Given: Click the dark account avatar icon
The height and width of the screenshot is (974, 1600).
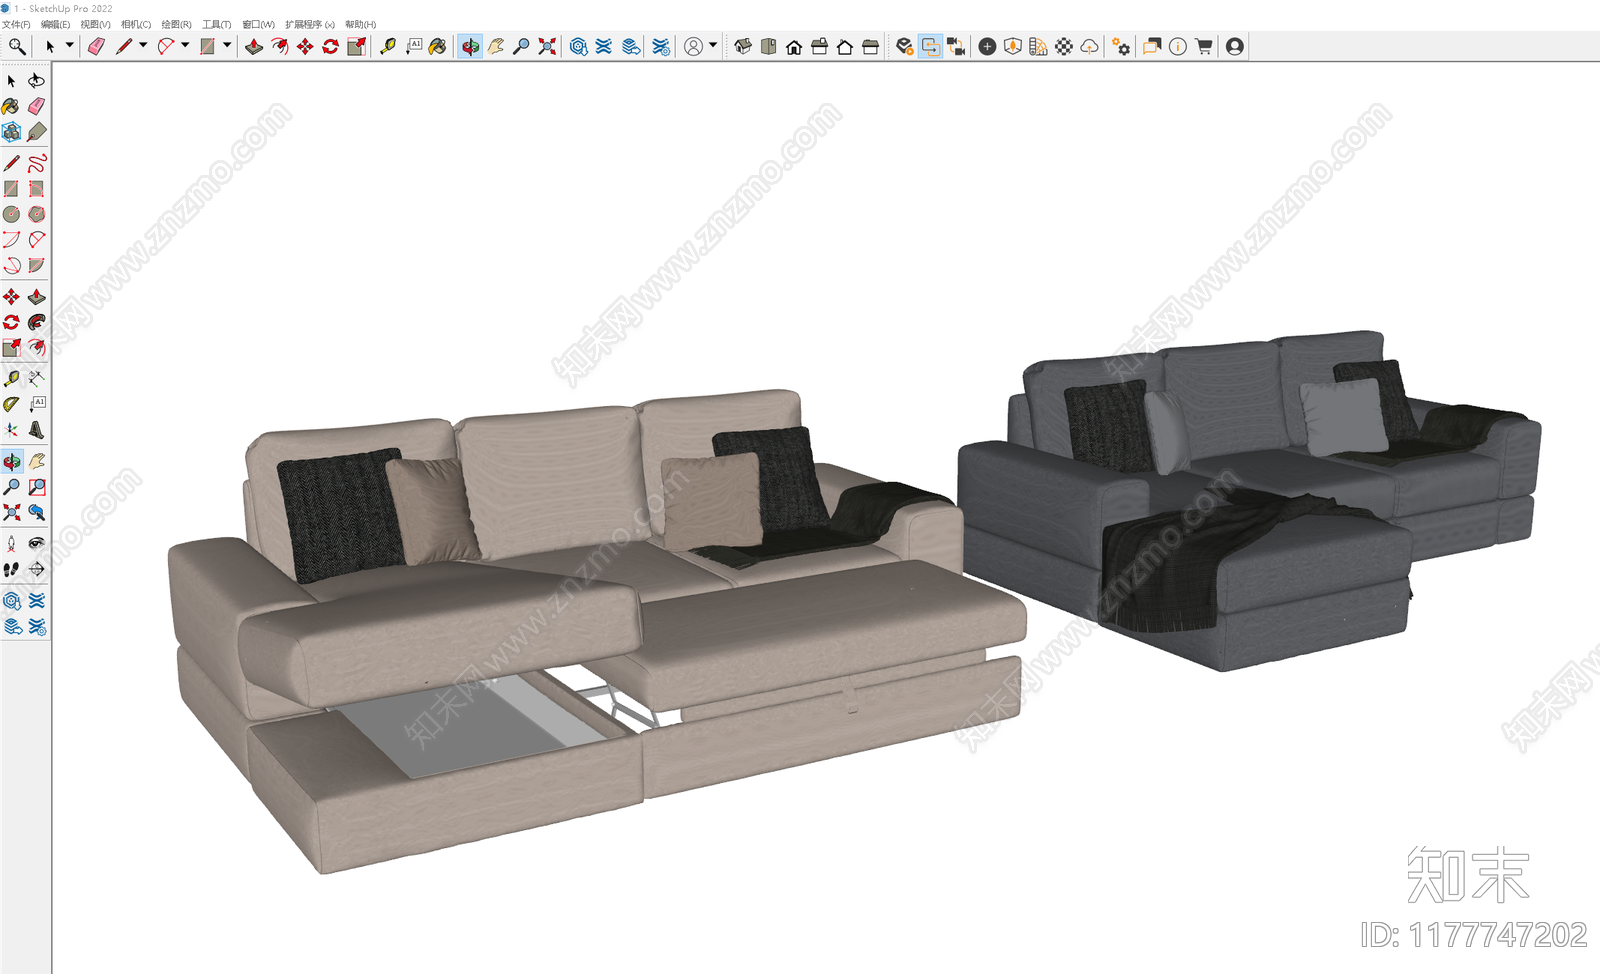Looking at the screenshot, I should [1235, 46].
